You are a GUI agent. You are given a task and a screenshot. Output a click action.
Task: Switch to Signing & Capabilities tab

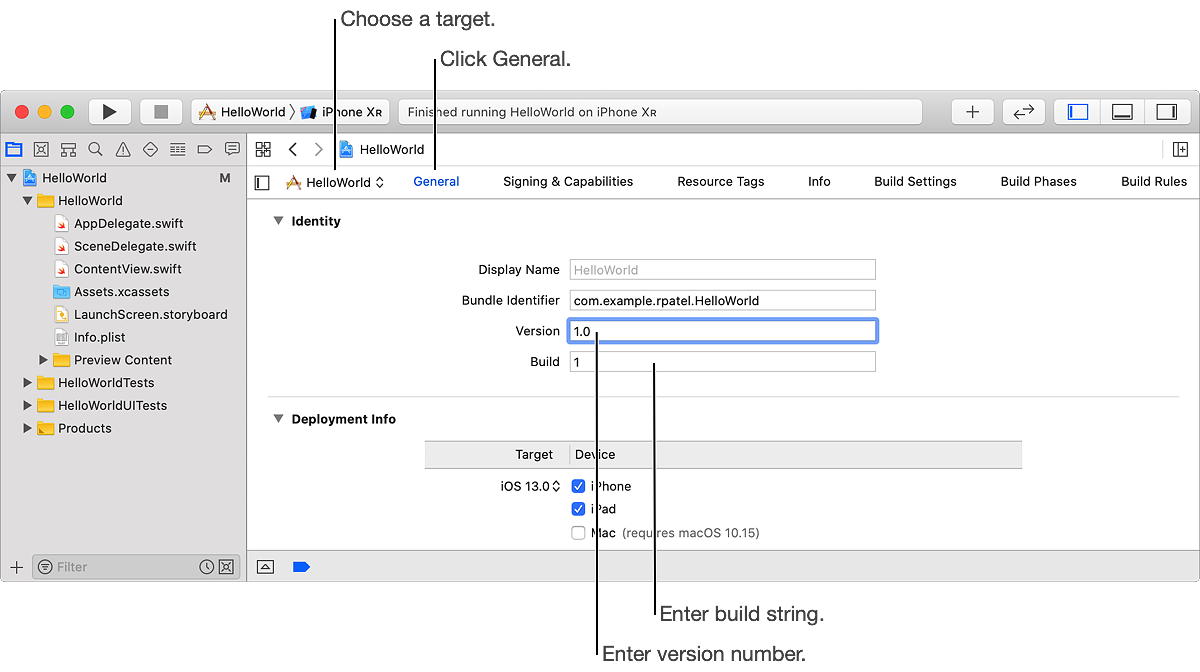(568, 182)
